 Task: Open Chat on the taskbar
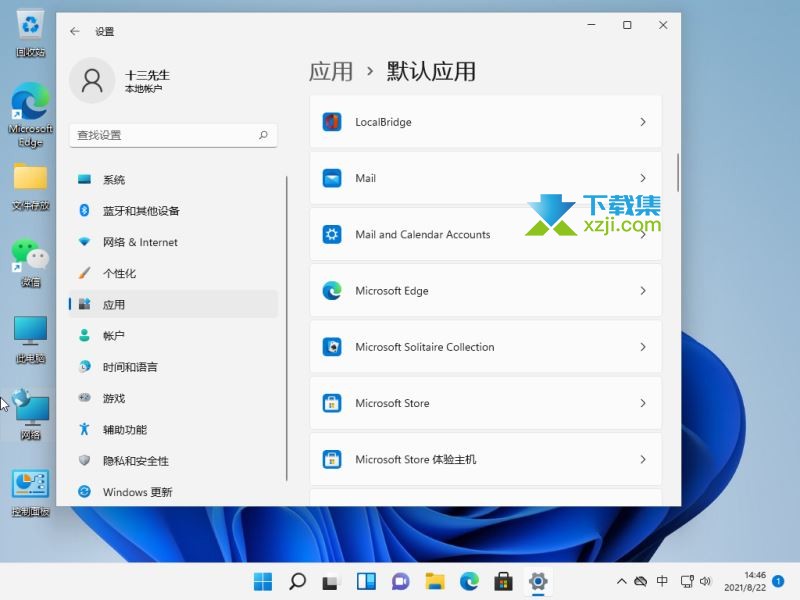point(401,581)
